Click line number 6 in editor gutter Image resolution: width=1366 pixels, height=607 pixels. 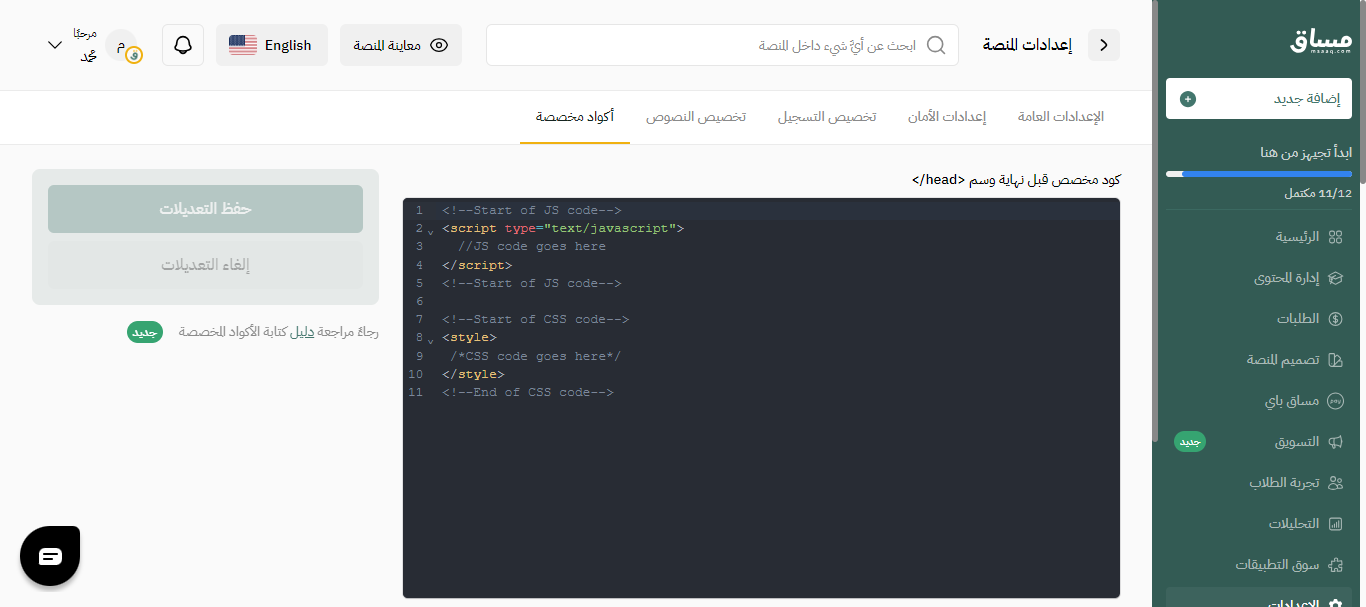click(x=419, y=301)
